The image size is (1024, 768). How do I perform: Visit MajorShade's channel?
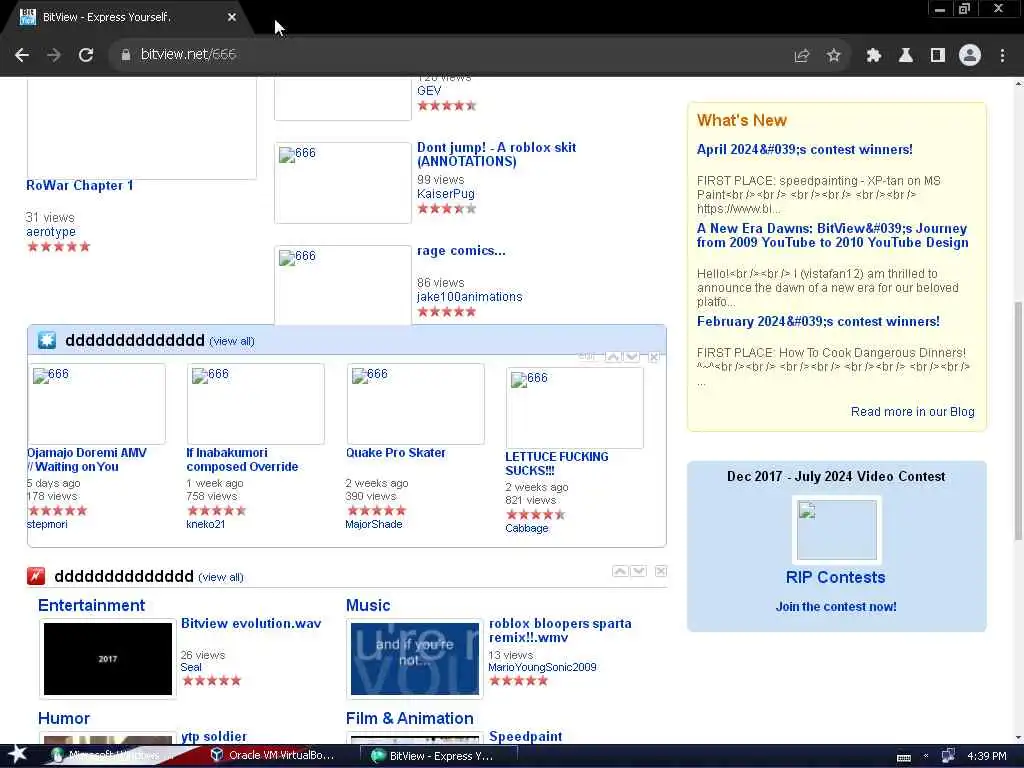(374, 524)
